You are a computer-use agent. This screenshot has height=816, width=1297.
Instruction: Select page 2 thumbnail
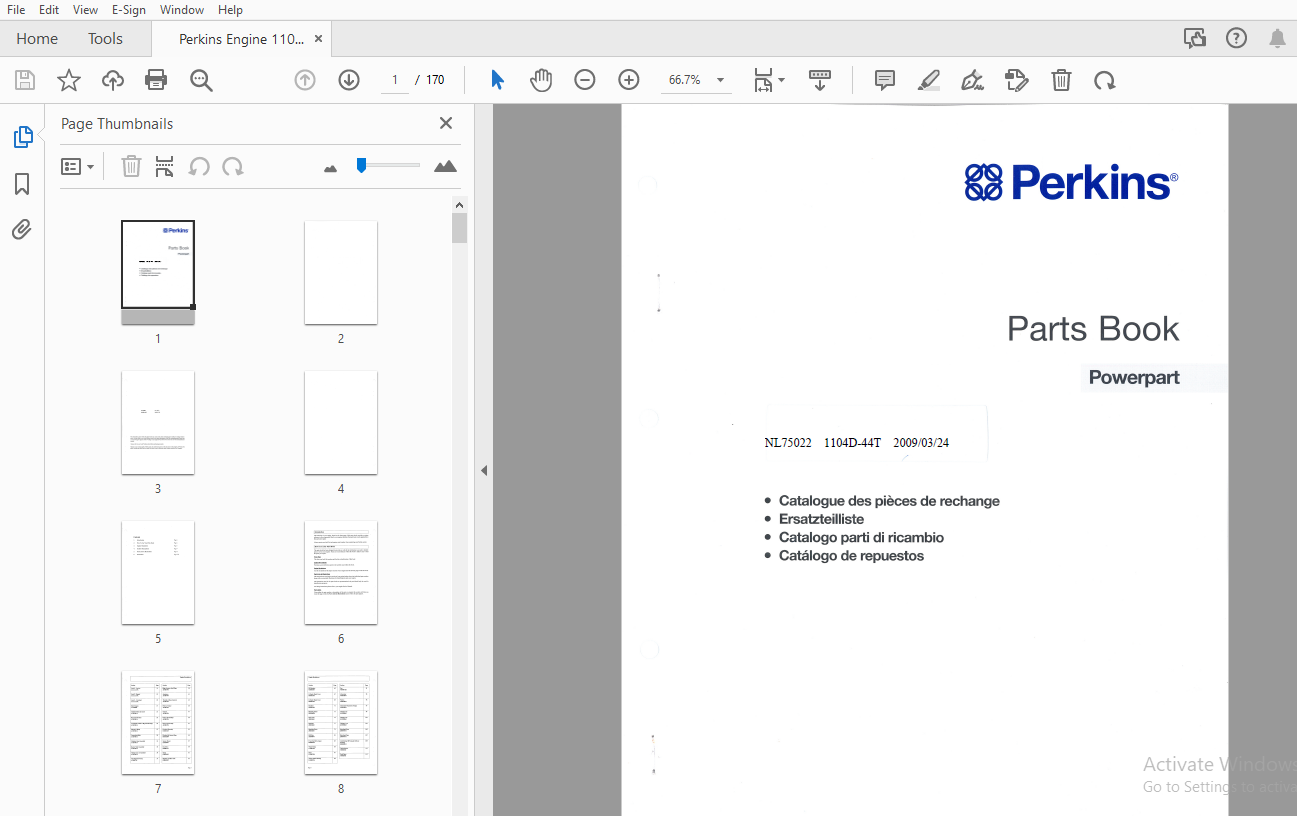(341, 272)
